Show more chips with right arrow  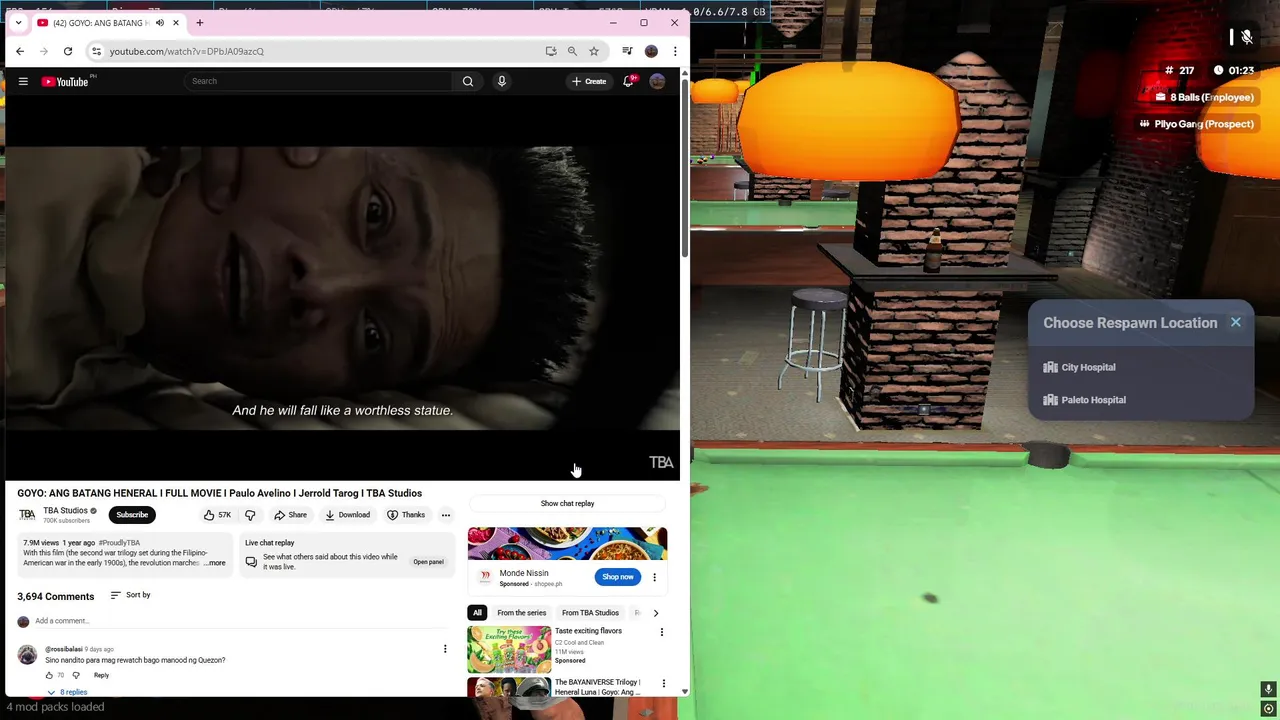click(x=656, y=613)
